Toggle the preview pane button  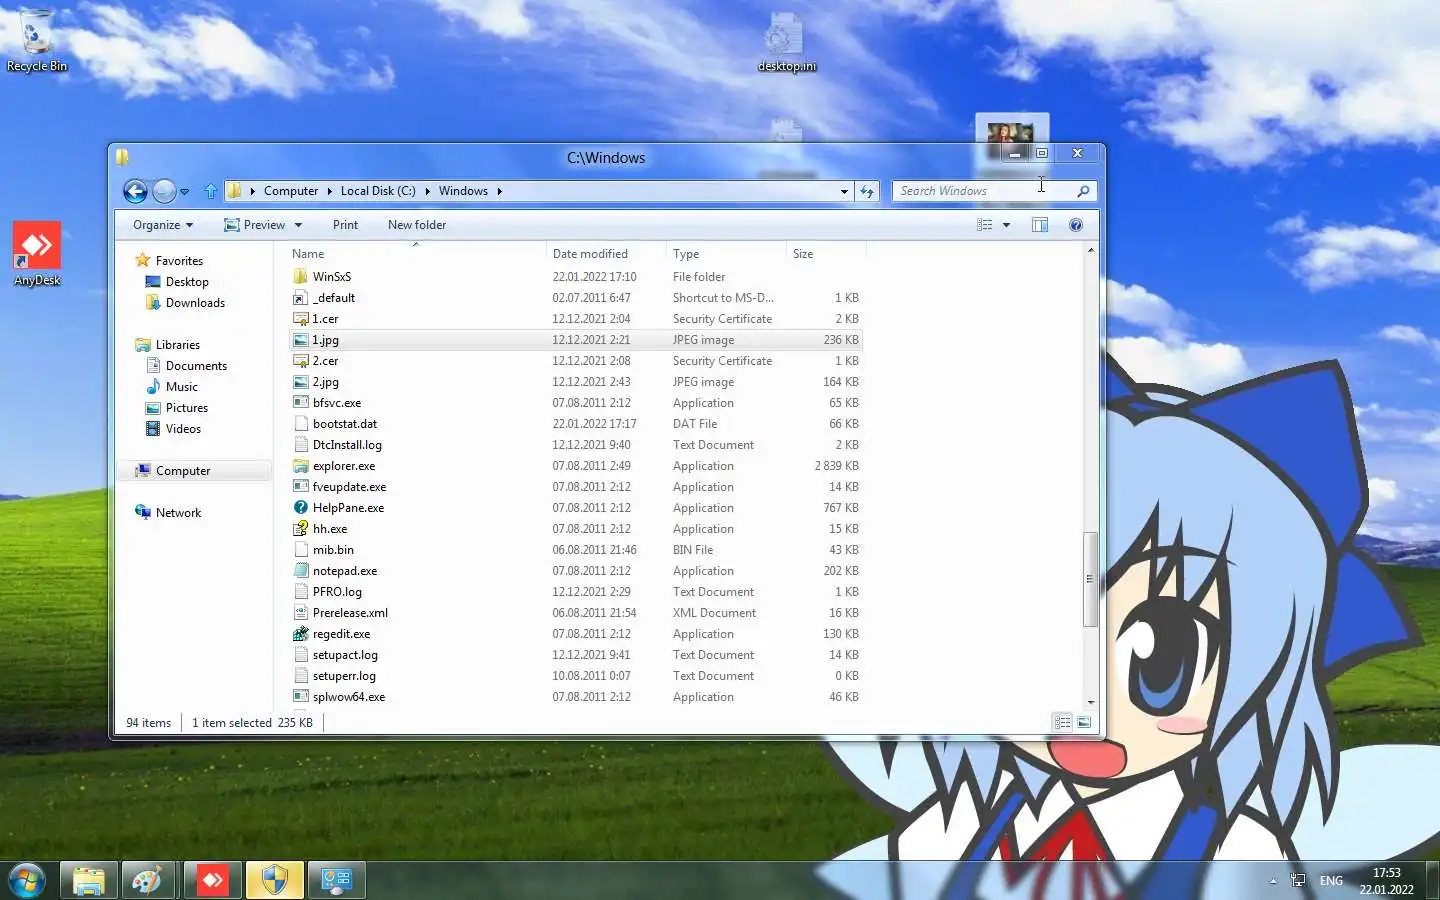point(1040,225)
